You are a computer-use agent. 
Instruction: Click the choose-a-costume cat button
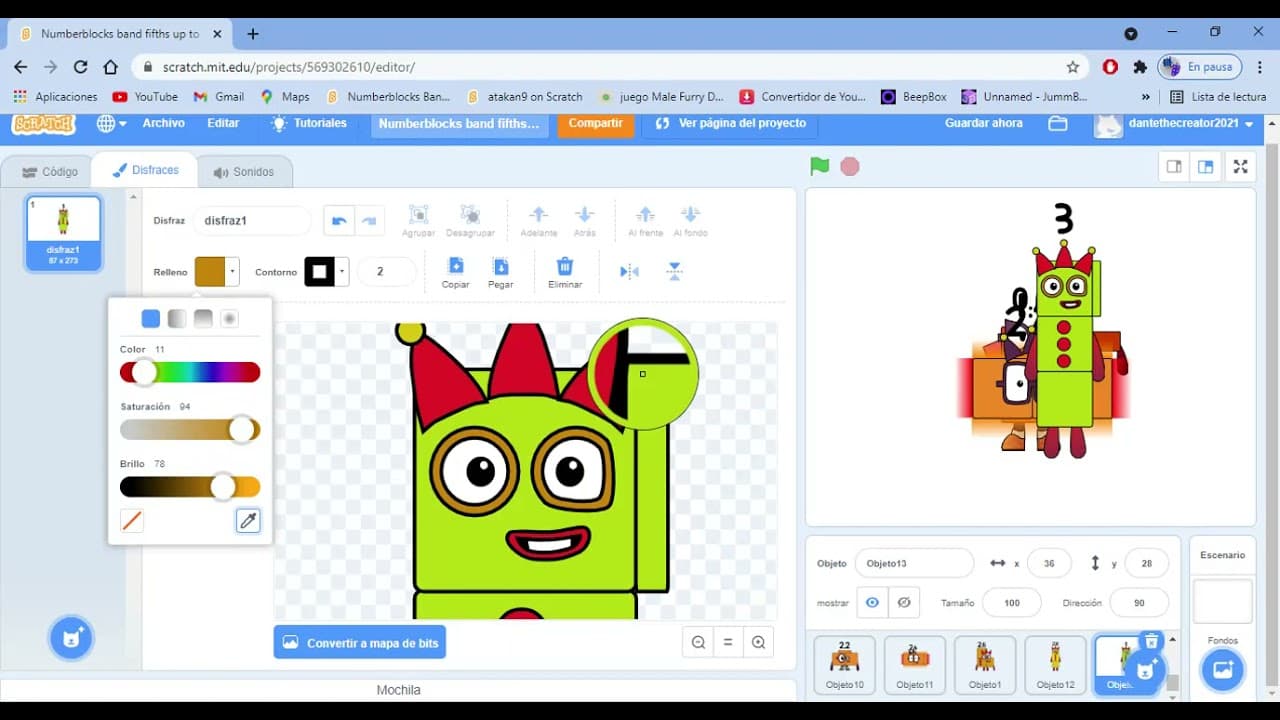[72, 638]
